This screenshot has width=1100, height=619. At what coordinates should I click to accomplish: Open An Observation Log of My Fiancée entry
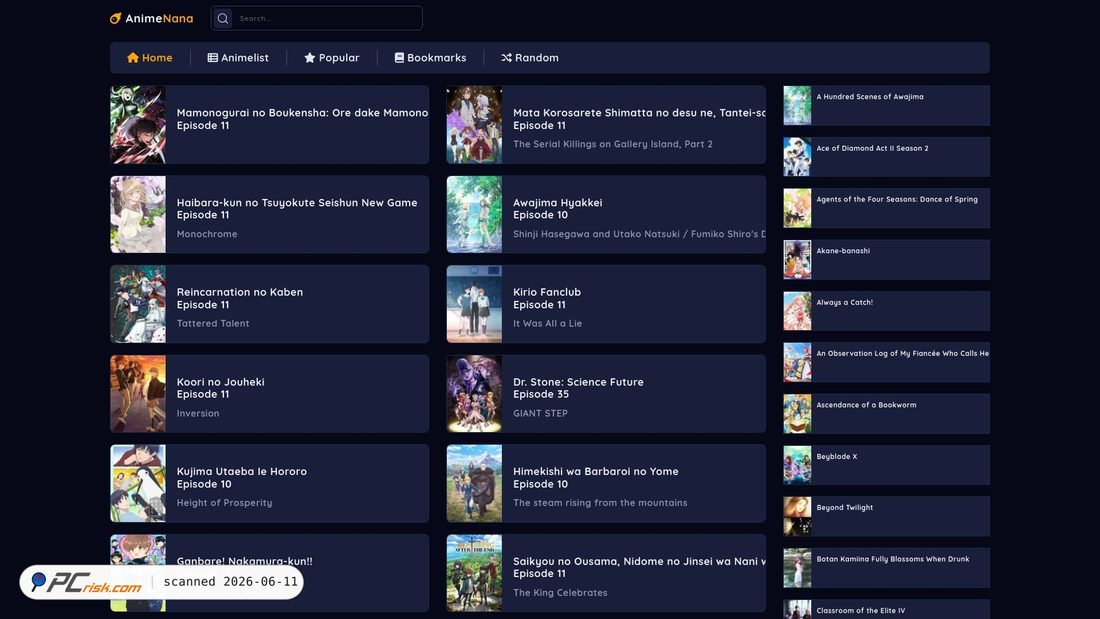(887, 362)
